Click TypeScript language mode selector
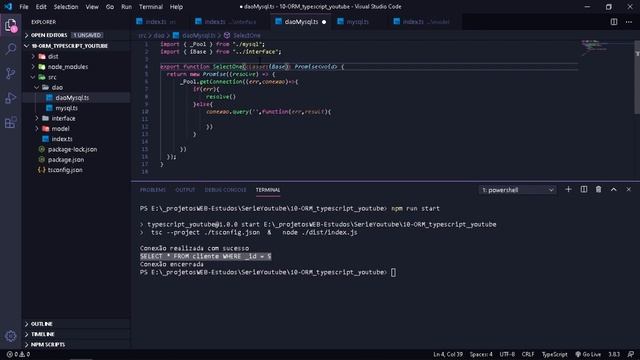The width and height of the screenshot is (640, 360). tap(554, 354)
